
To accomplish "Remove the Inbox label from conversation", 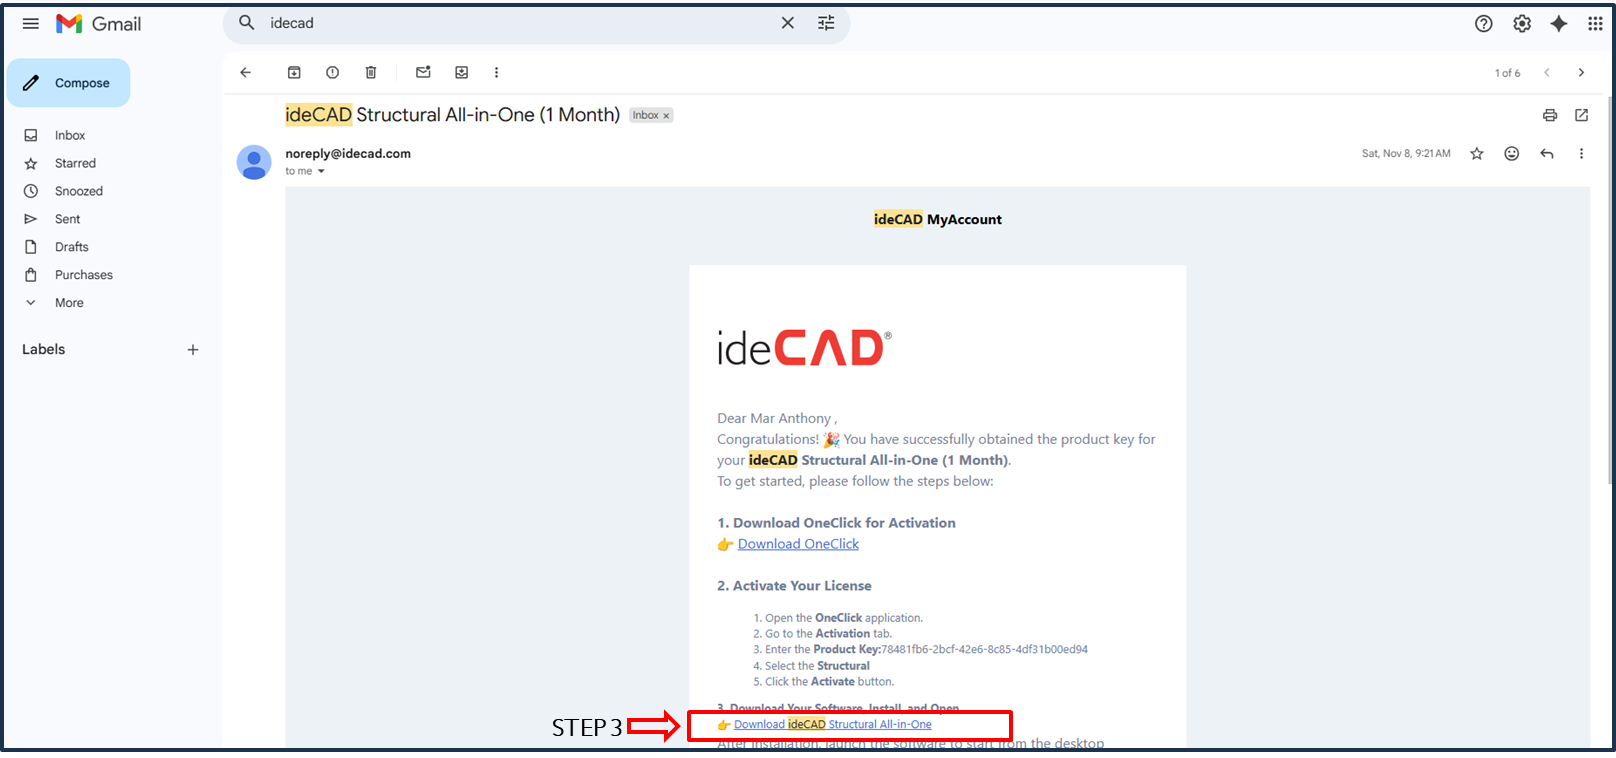I will [x=666, y=116].
